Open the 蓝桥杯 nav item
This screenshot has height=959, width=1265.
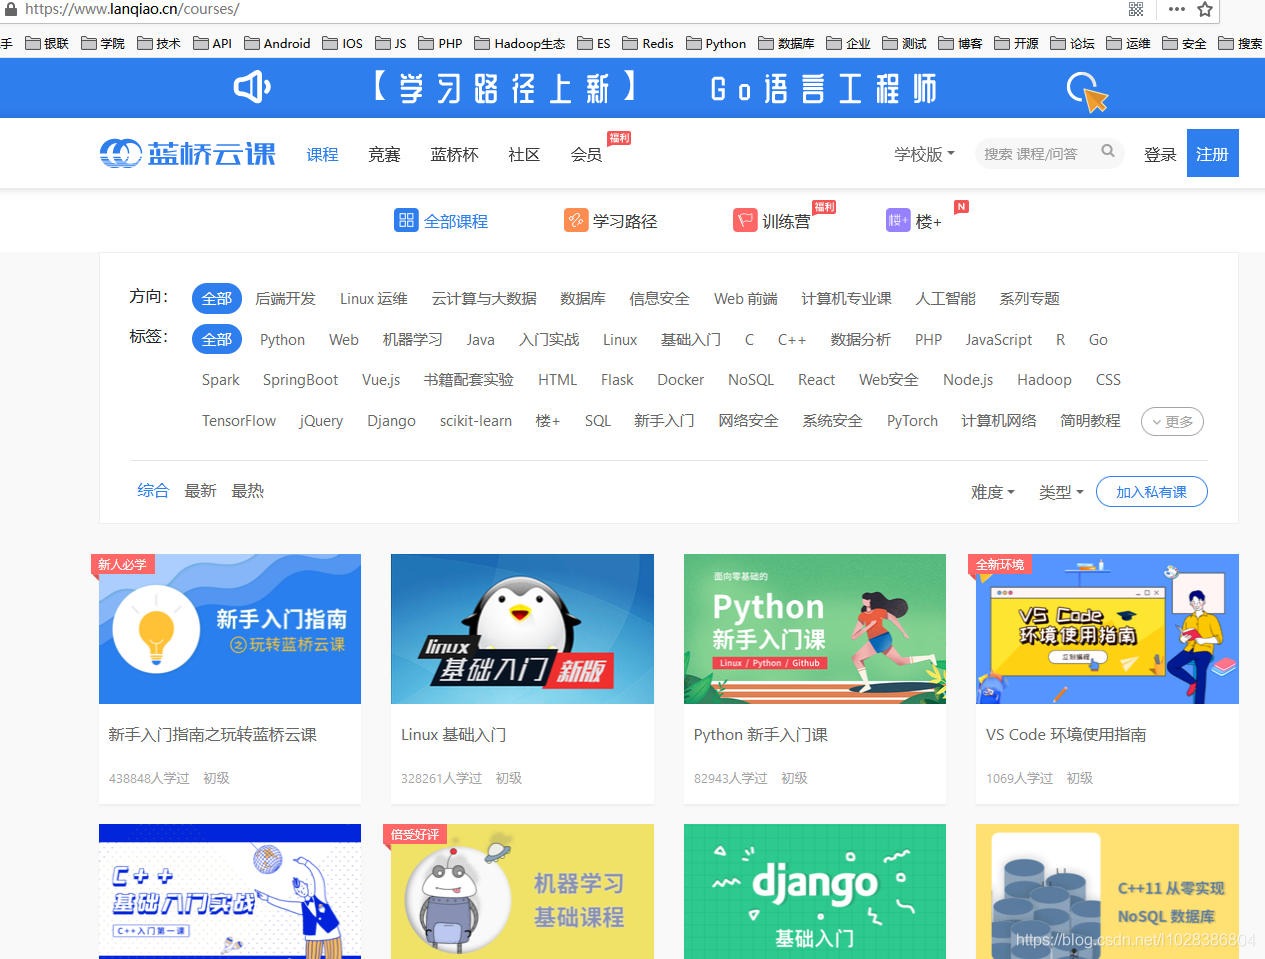[455, 154]
